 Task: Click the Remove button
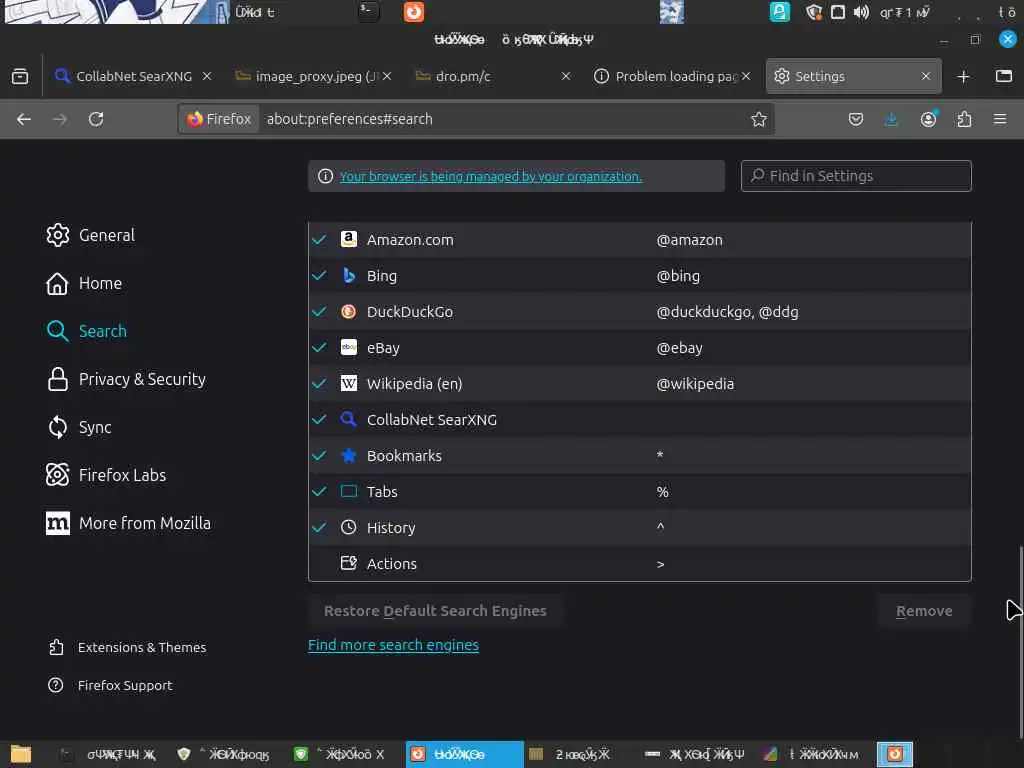pyautogui.click(x=924, y=611)
